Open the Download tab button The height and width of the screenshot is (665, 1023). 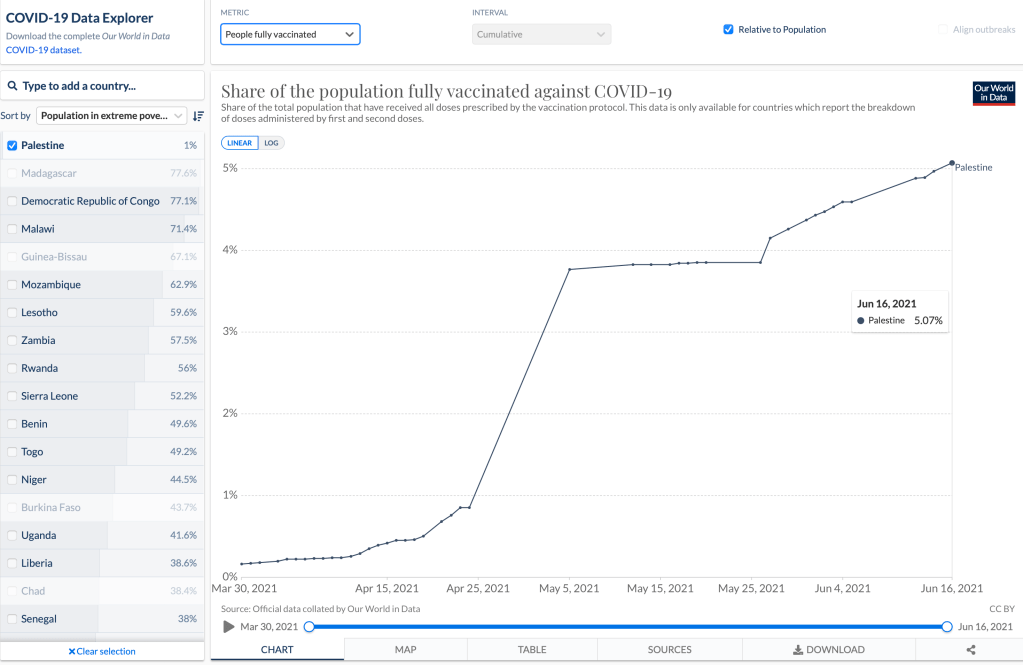point(828,650)
